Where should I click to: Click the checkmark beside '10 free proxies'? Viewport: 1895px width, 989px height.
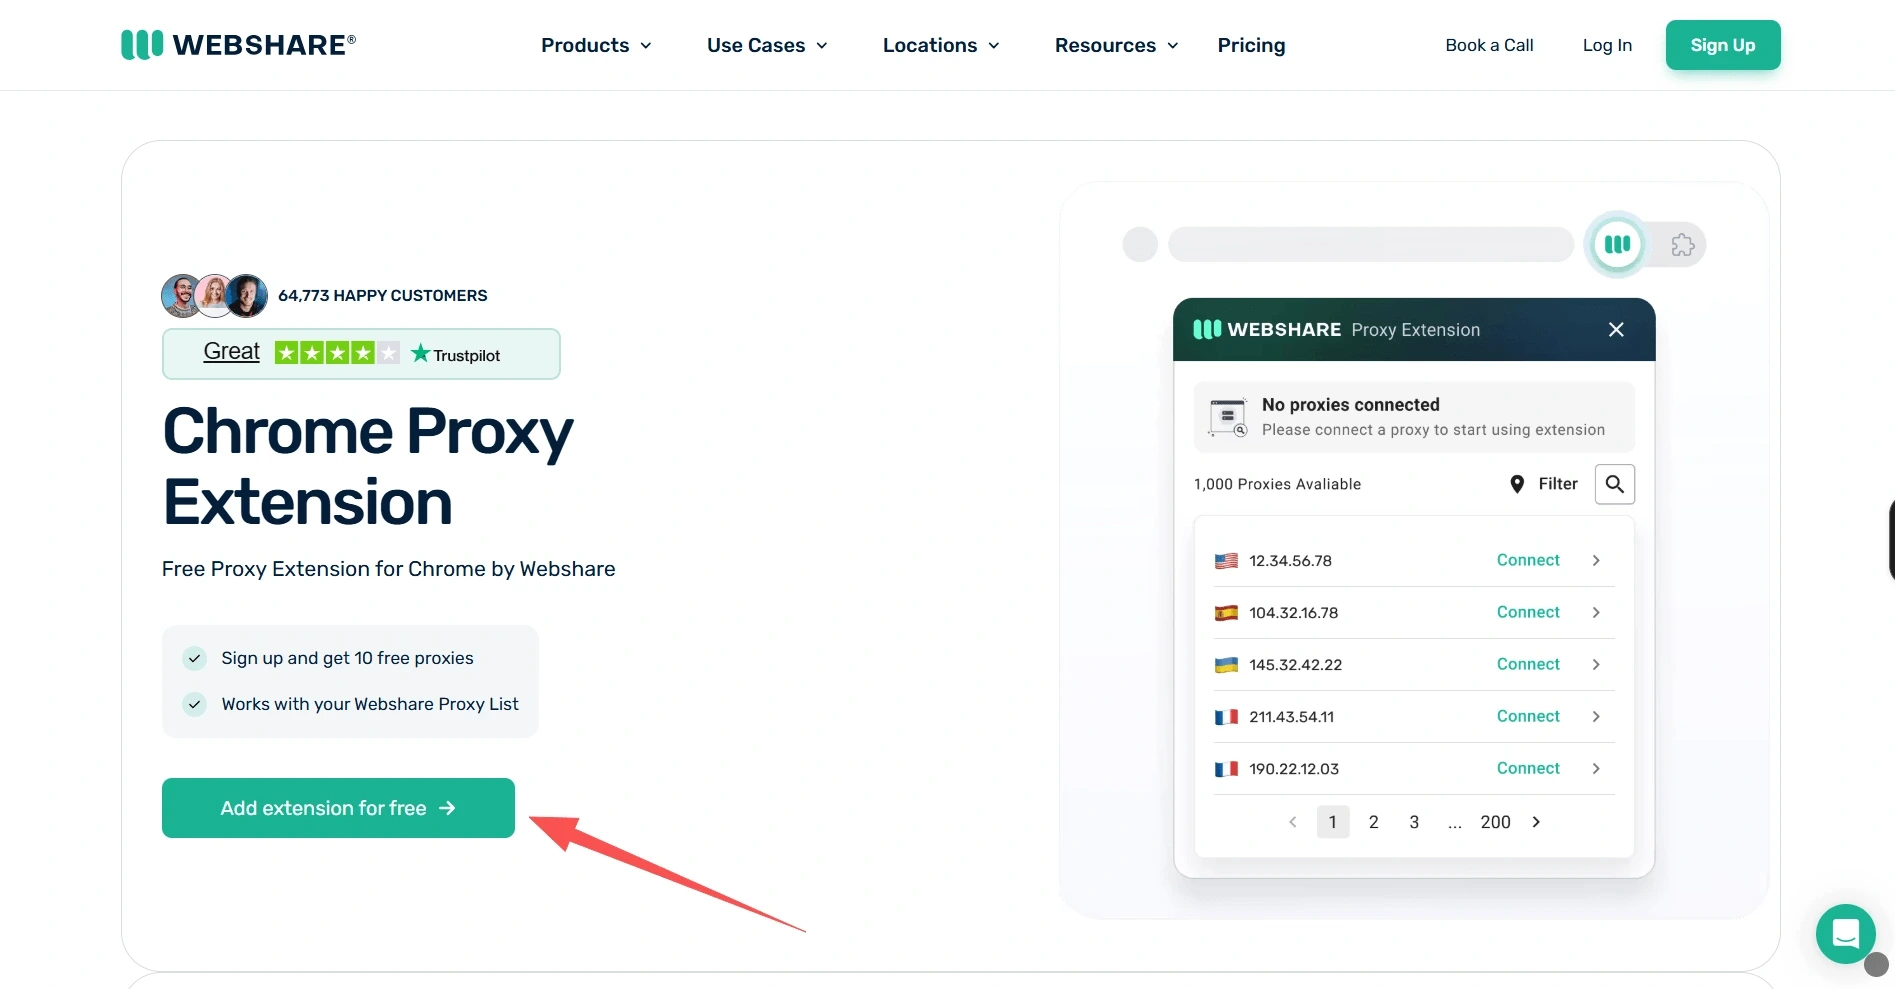(x=194, y=658)
